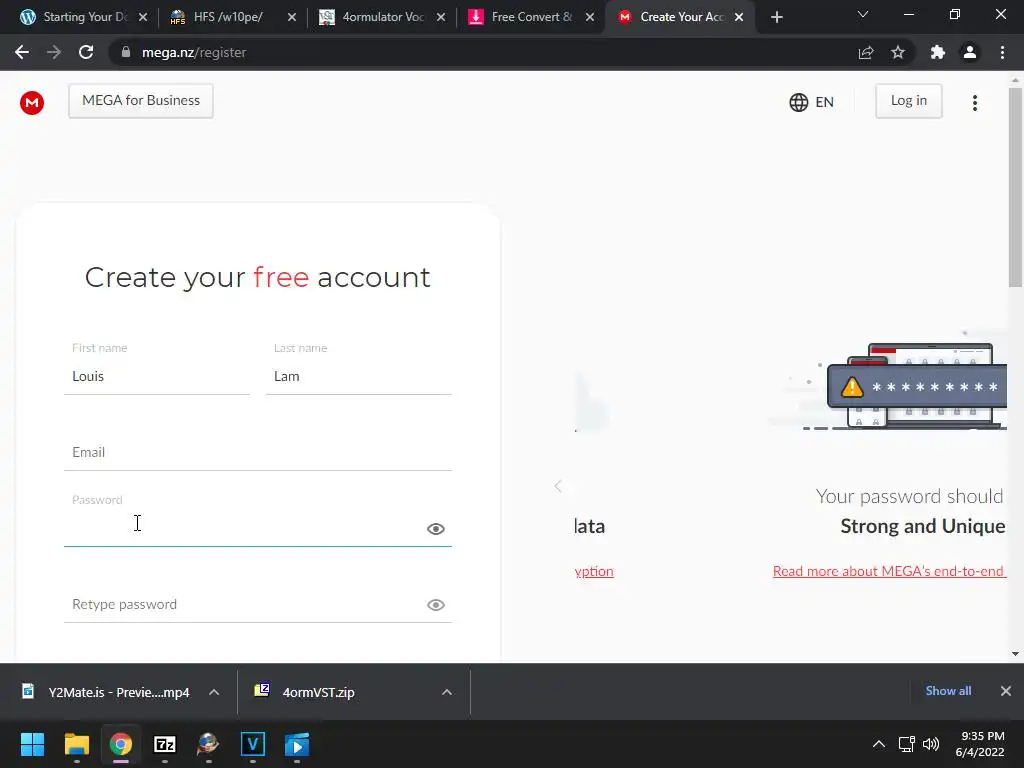Open 7-Zip from the taskbar
1024x768 pixels.
[x=165, y=744]
